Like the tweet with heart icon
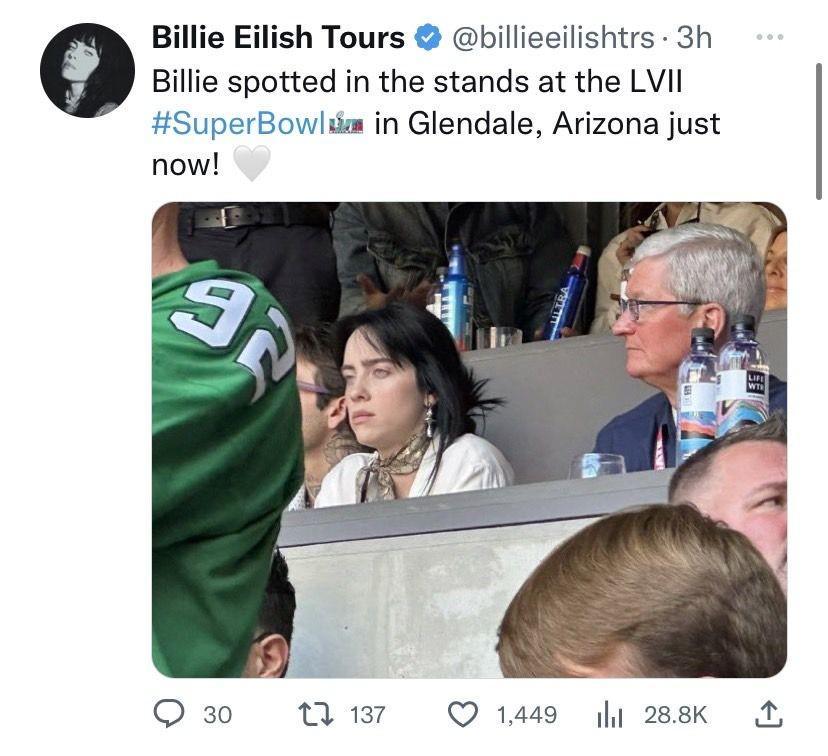Screen dimensions: 828x756 [x=463, y=715]
